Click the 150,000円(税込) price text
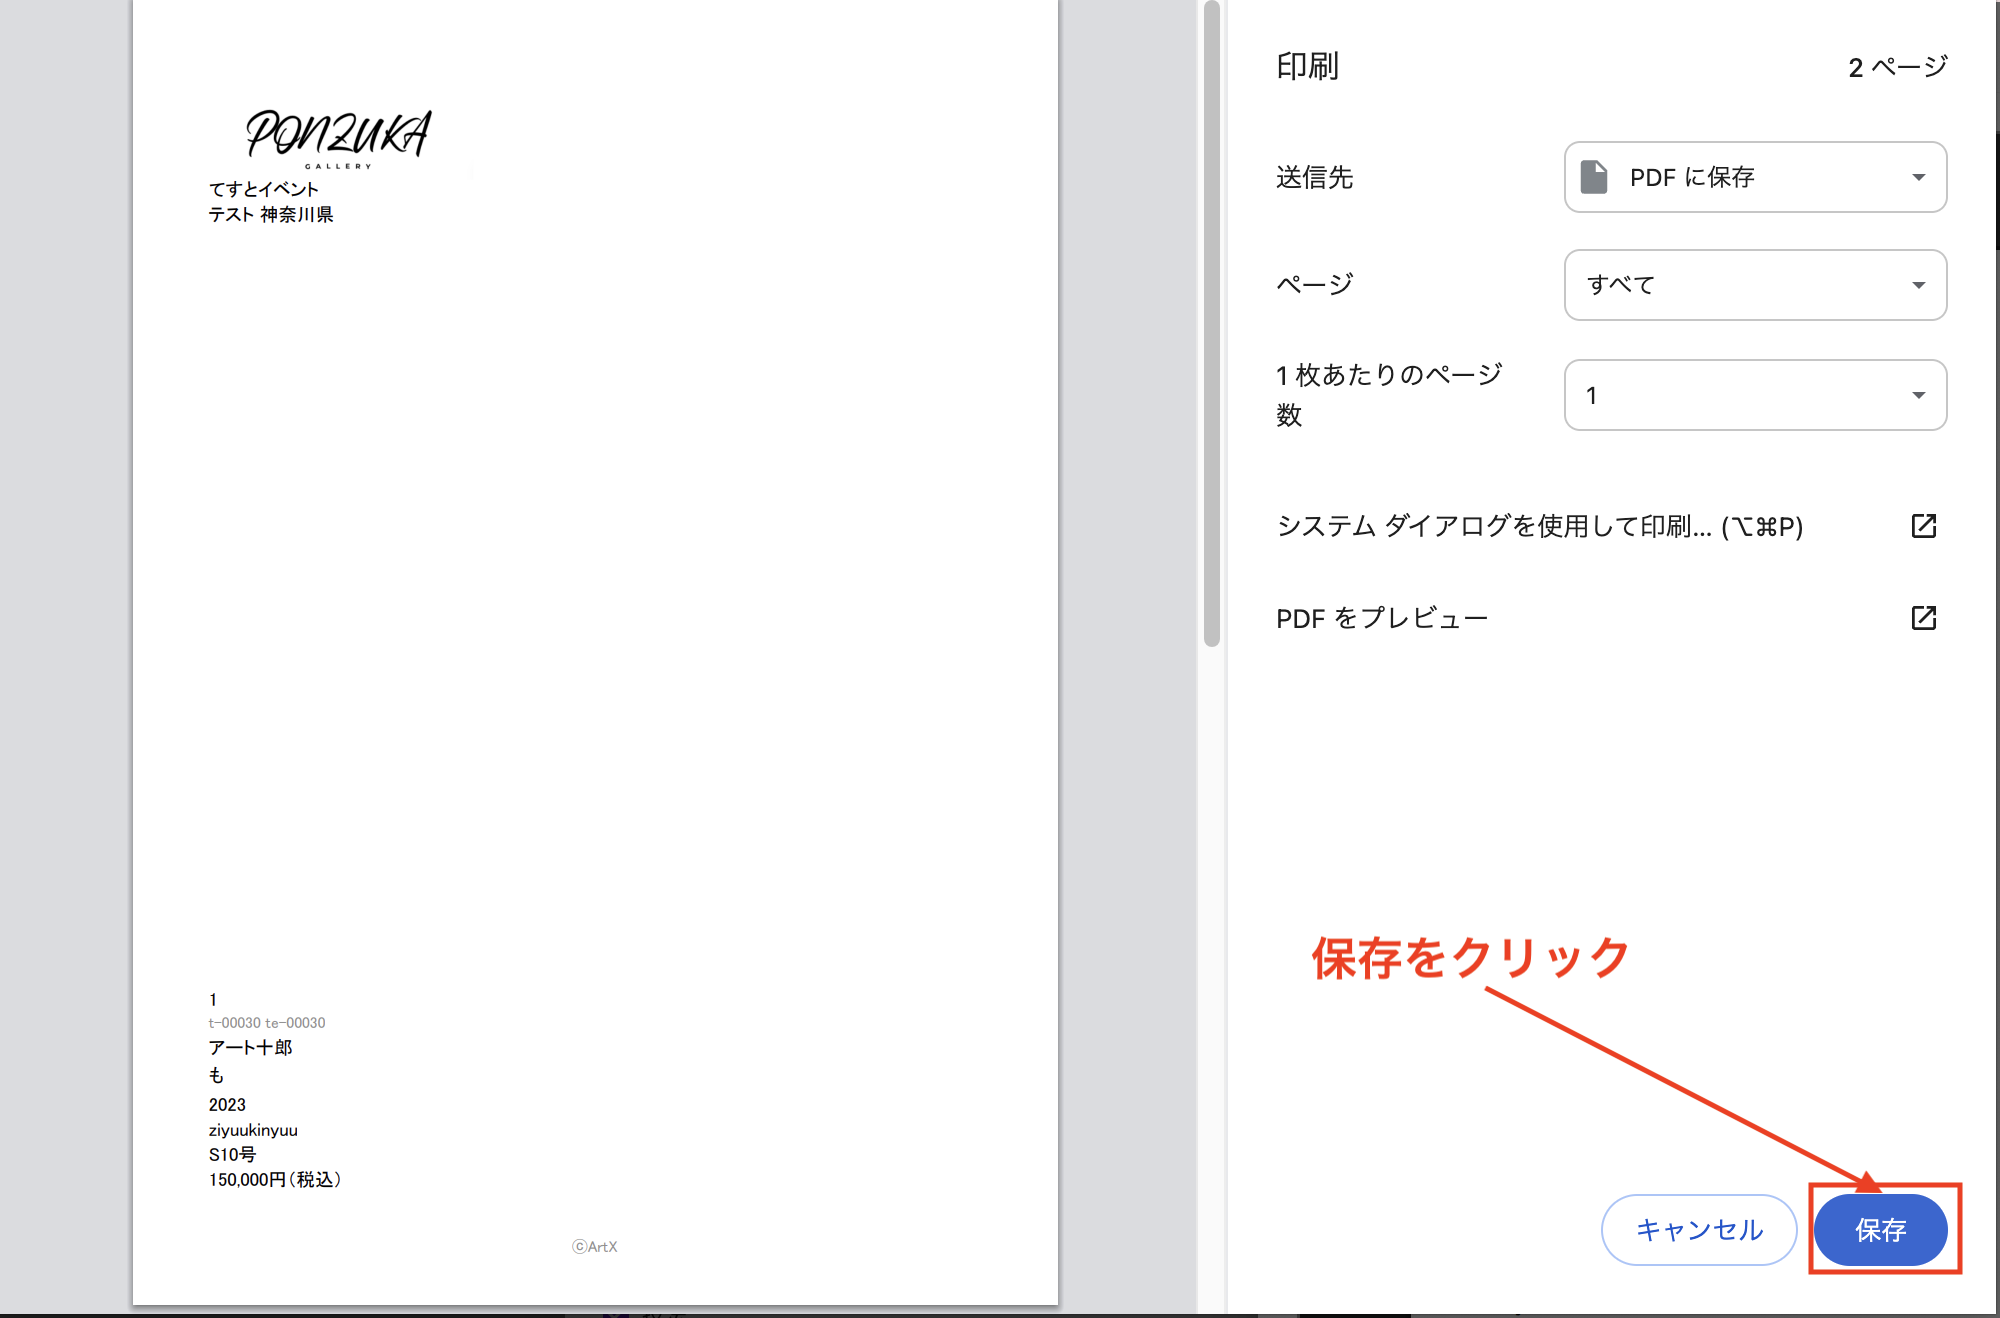Screen dimensions: 2000x1318 [x=275, y=1180]
